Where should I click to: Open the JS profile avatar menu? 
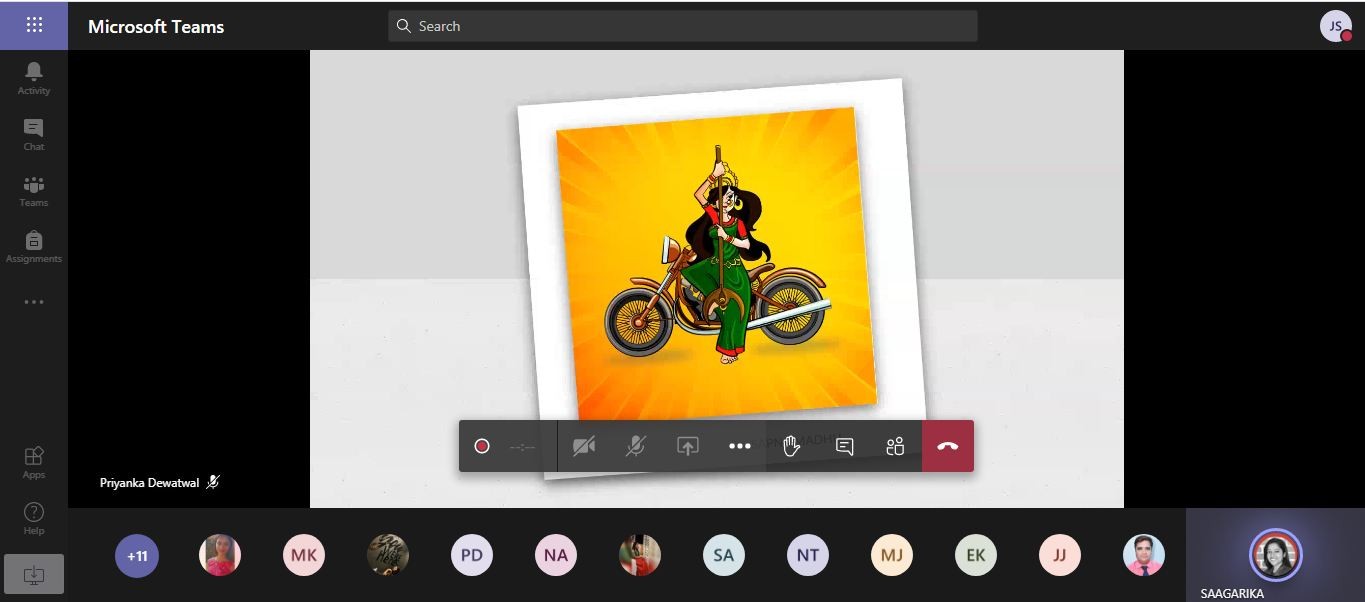[x=1335, y=26]
